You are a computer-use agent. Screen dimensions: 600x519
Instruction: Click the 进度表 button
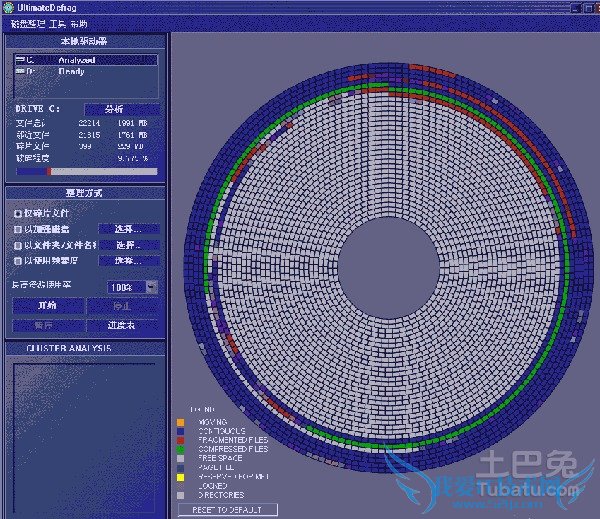point(122,325)
